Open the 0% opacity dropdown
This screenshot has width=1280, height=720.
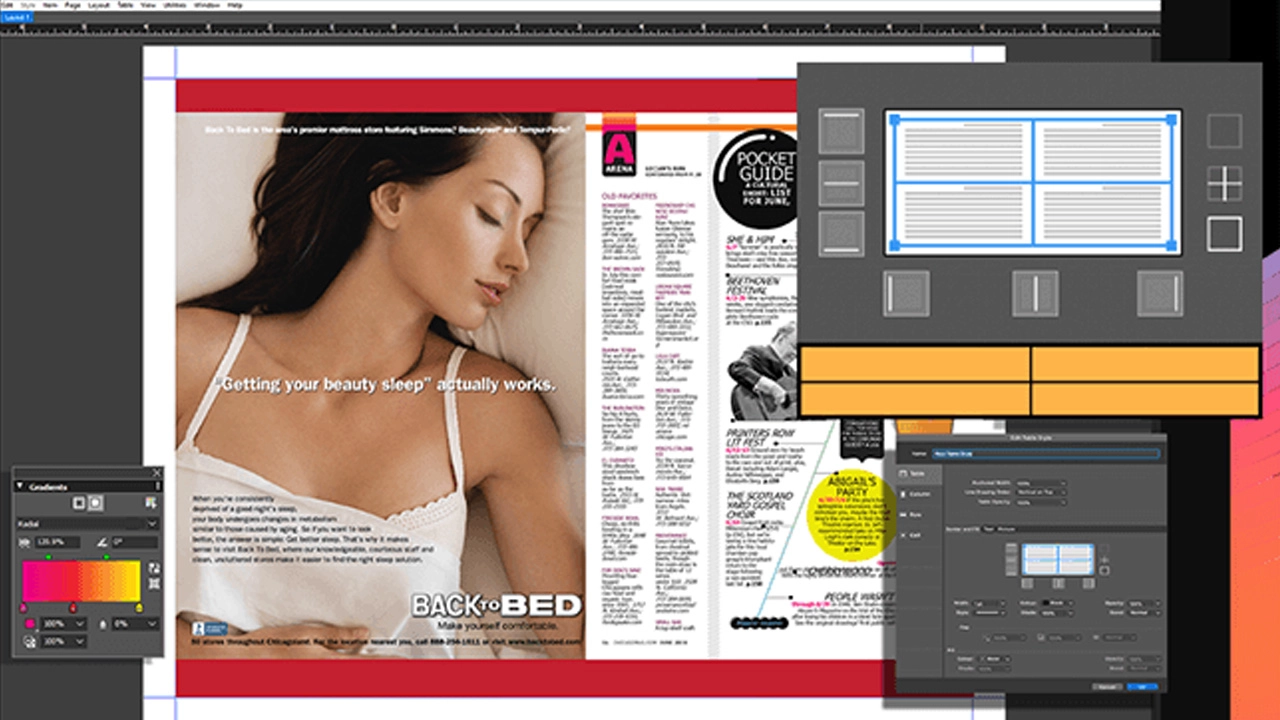click(135, 624)
